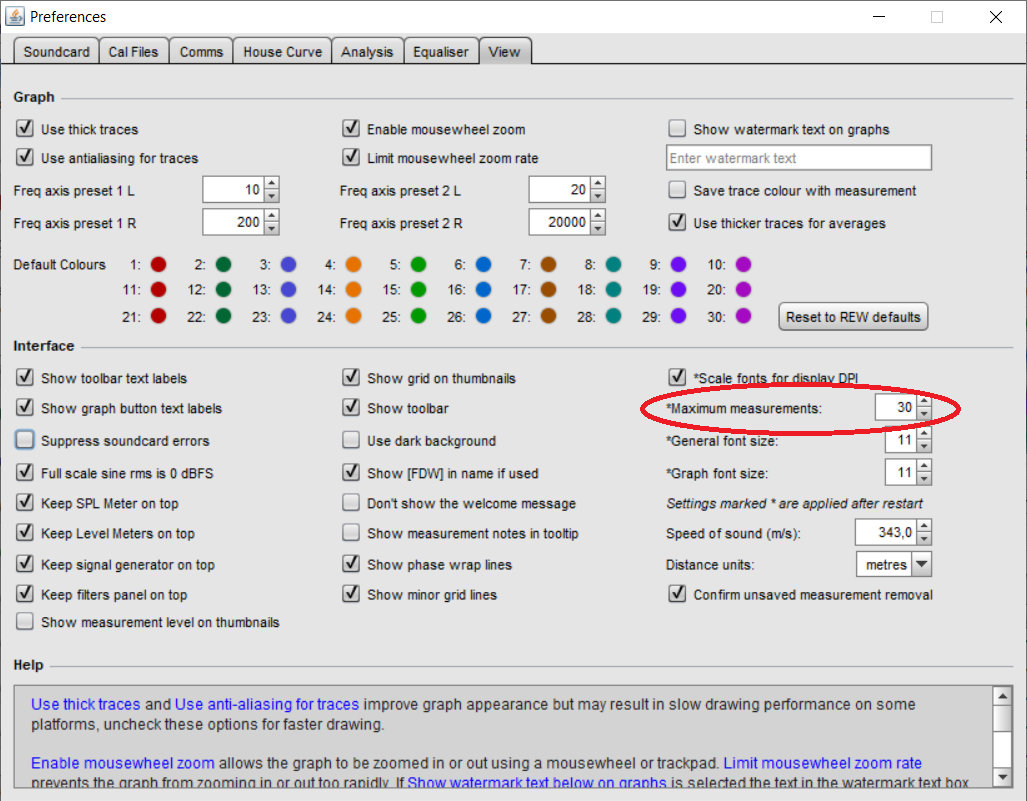1027x801 pixels.
Task: Click the Enter watermark text field
Action: pos(798,158)
